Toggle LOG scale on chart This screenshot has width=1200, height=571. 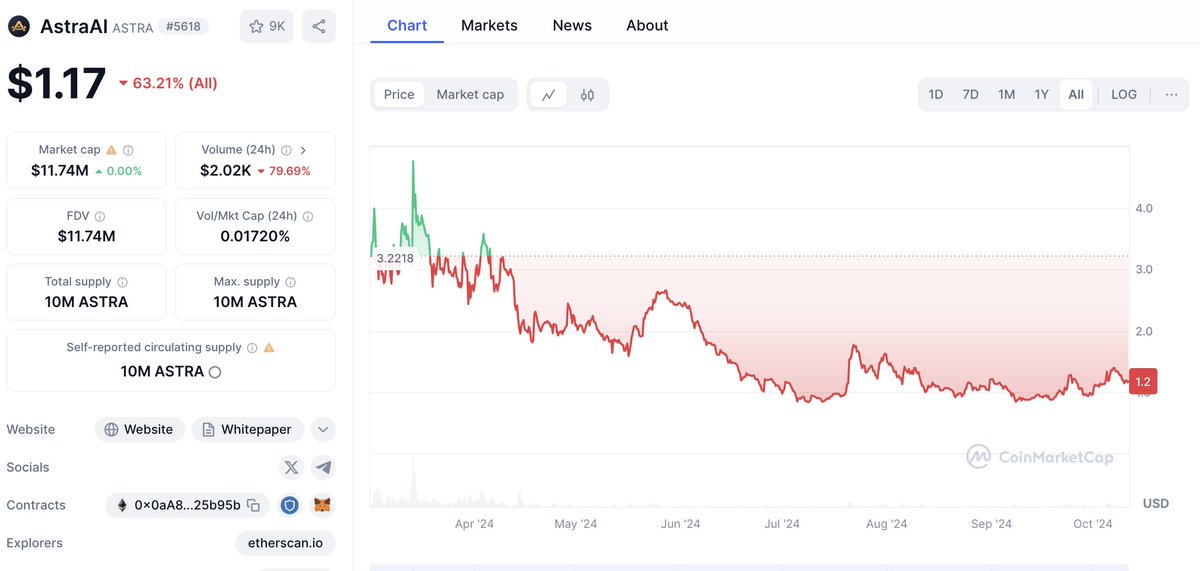[1124, 95]
